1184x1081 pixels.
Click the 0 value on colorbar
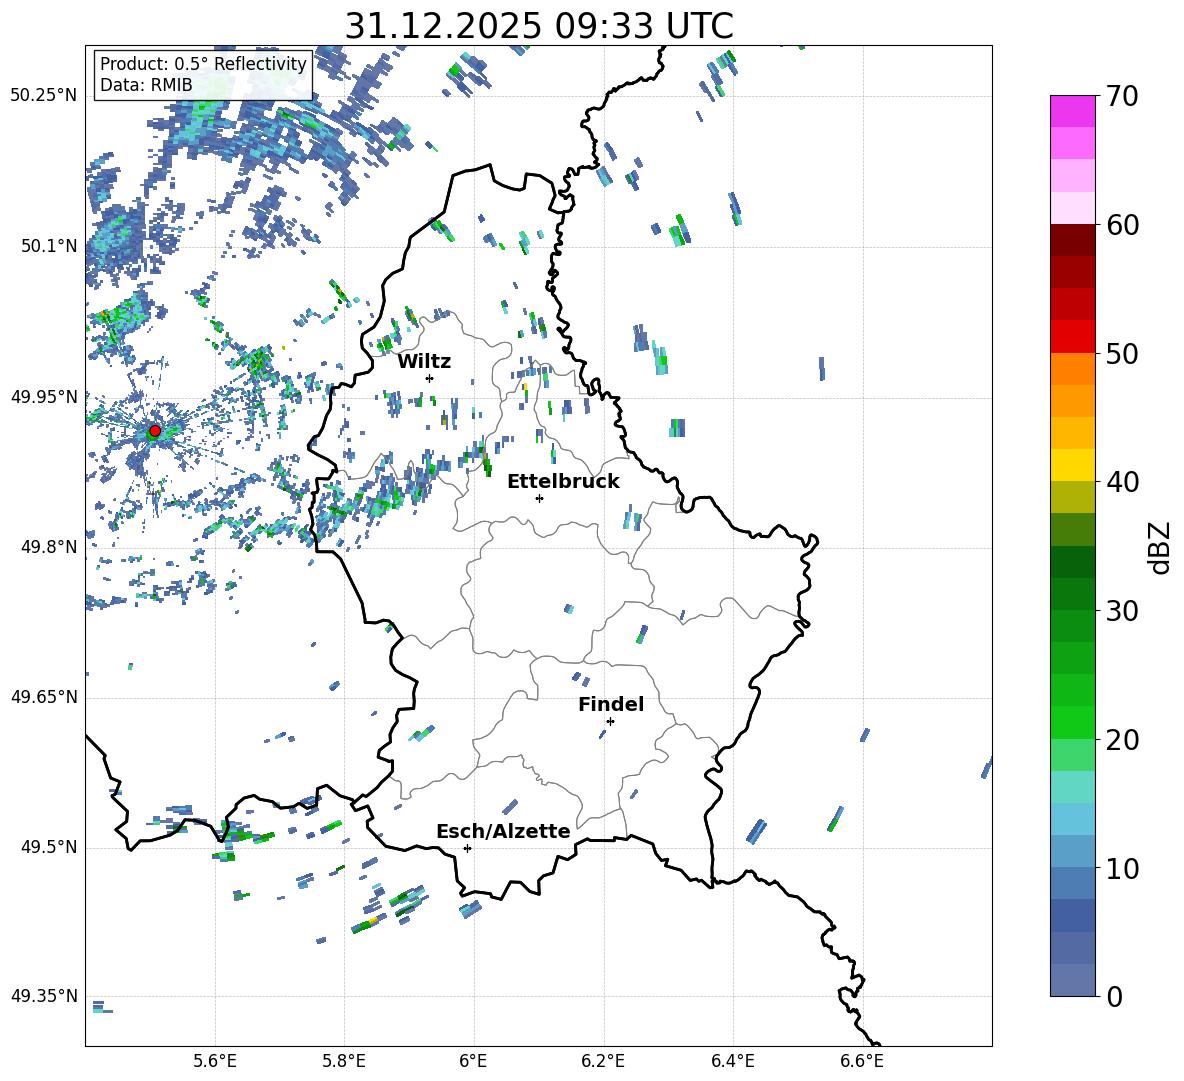[x=1114, y=997]
